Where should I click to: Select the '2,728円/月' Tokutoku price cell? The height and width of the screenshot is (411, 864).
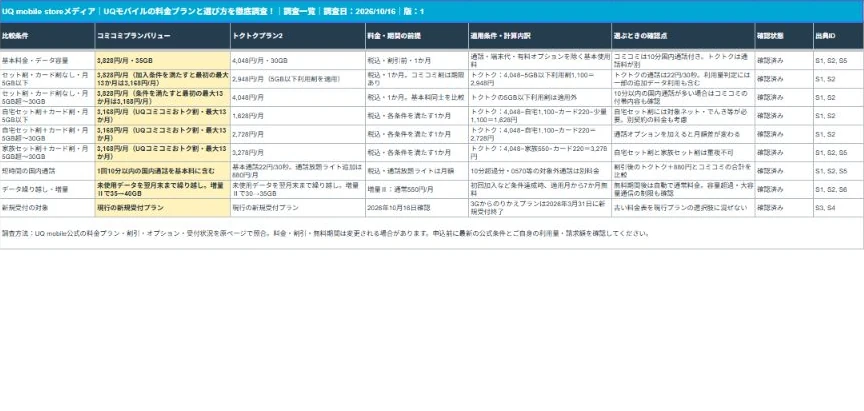pos(298,134)
